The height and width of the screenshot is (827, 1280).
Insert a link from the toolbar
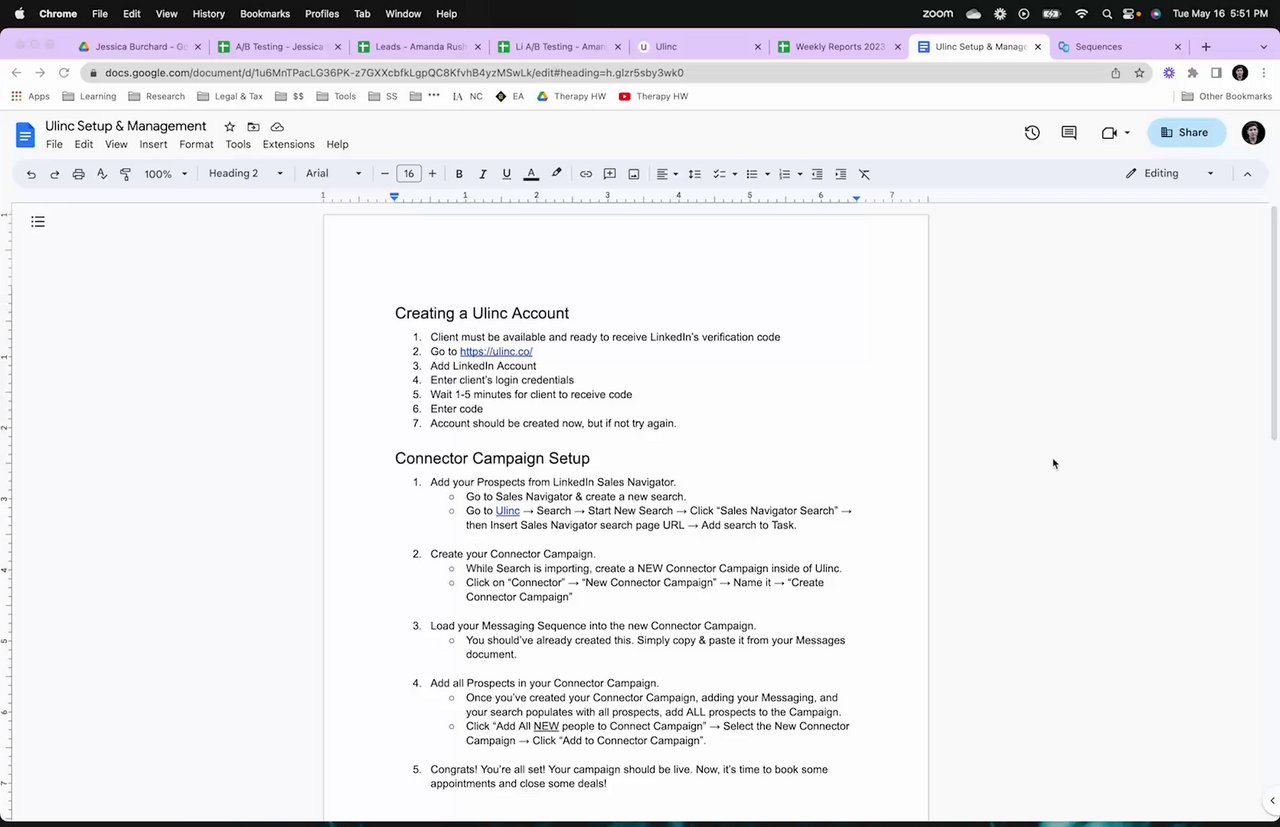point(586,174)
